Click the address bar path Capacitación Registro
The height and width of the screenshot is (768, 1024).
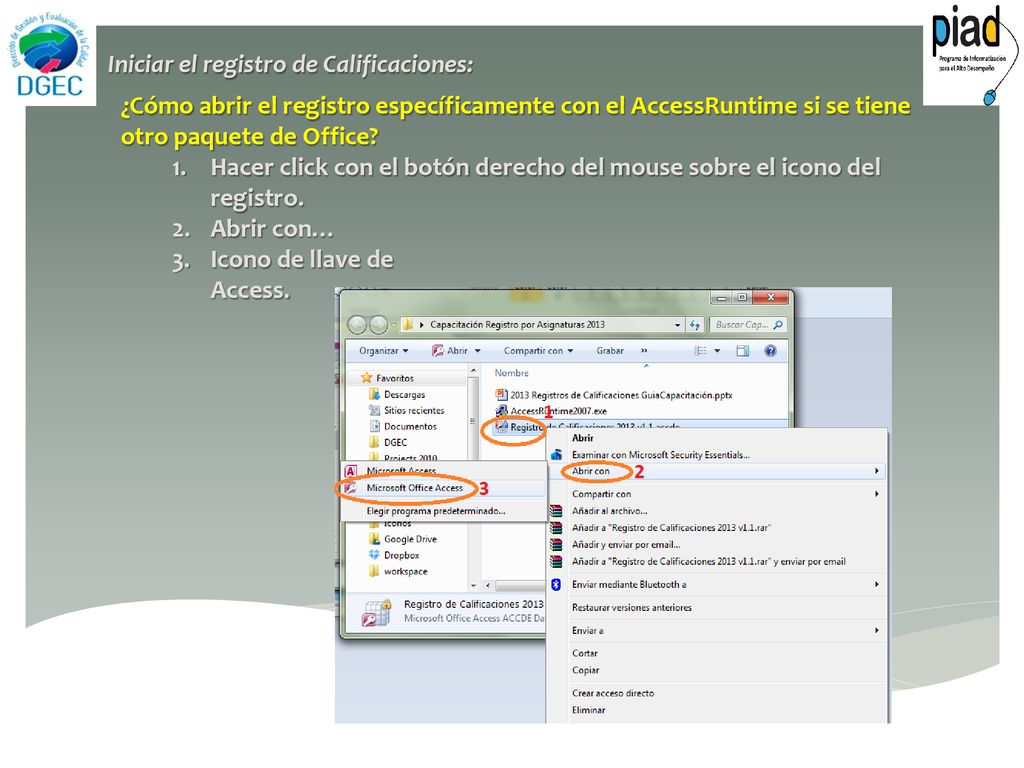pos(517,325)
